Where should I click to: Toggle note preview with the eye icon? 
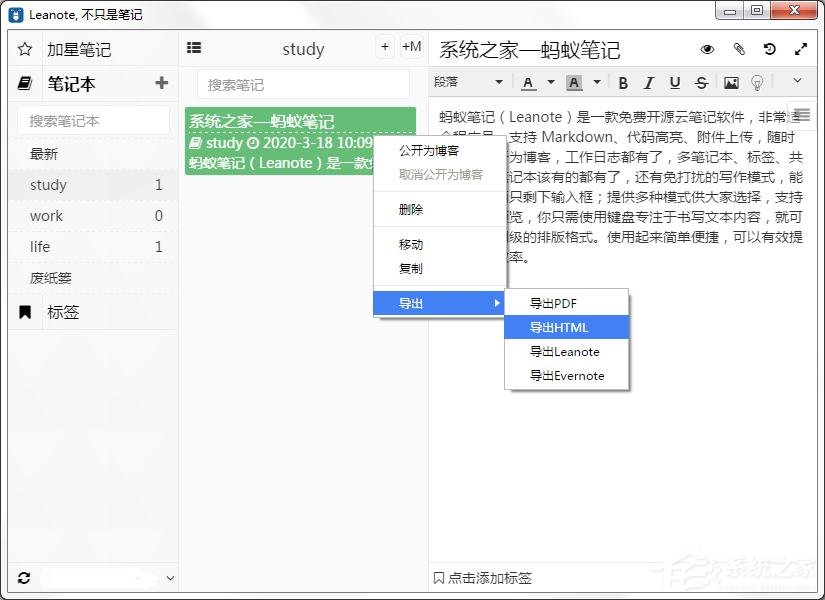pyautogui.click(x=707, y=49)
